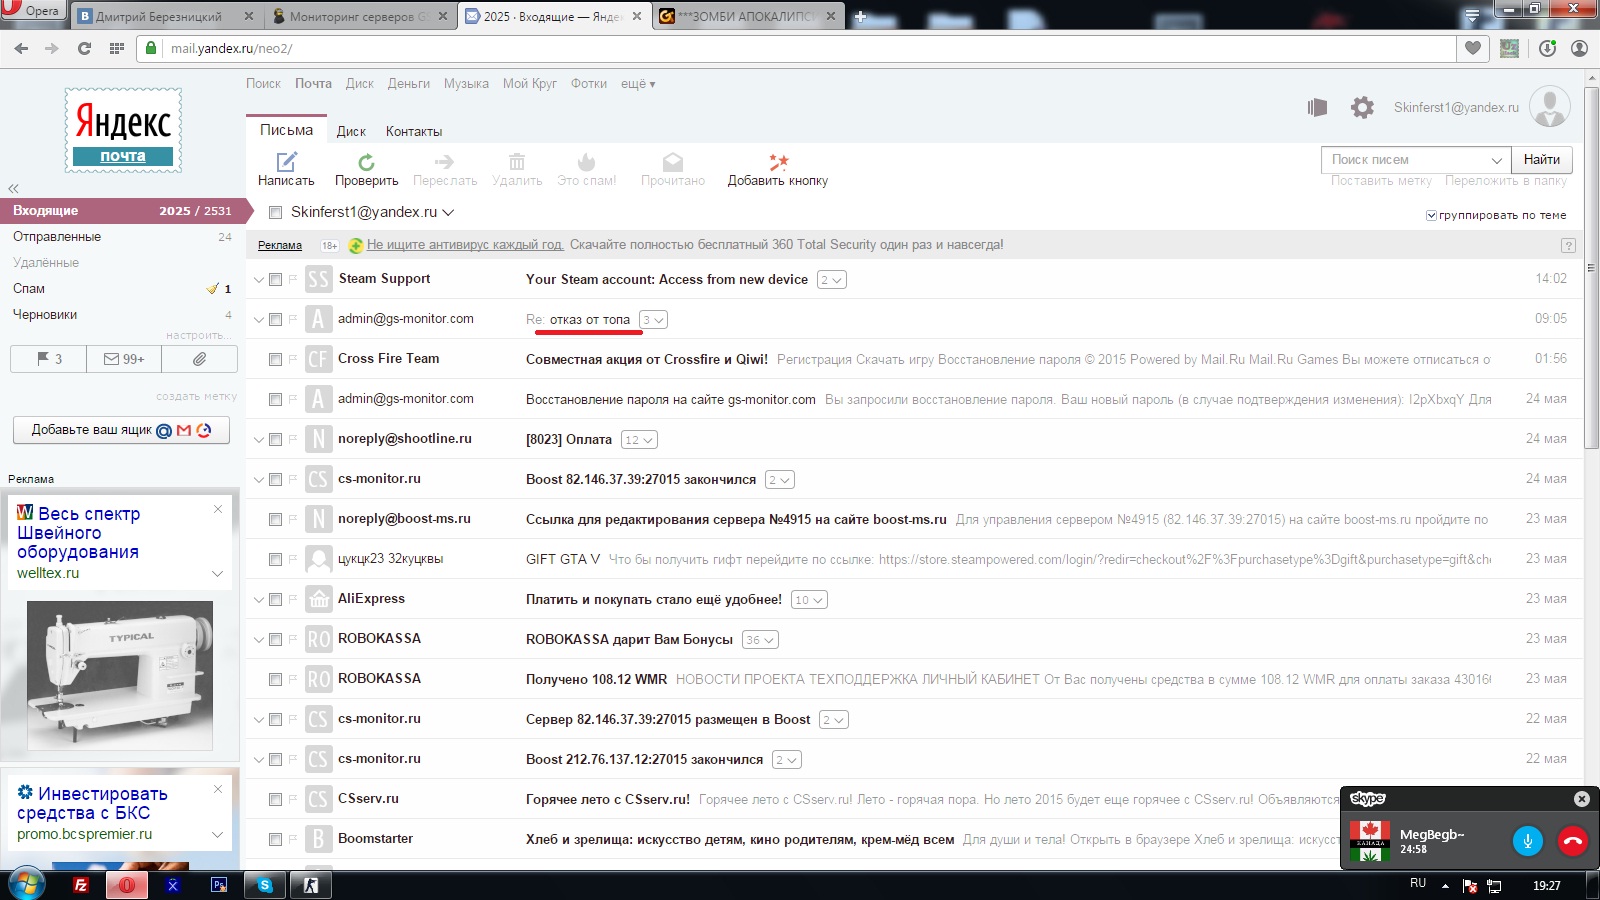This screenshot has width=1600, height=900.
Task: Open Входящие folder
Action: tap(122, 211)
